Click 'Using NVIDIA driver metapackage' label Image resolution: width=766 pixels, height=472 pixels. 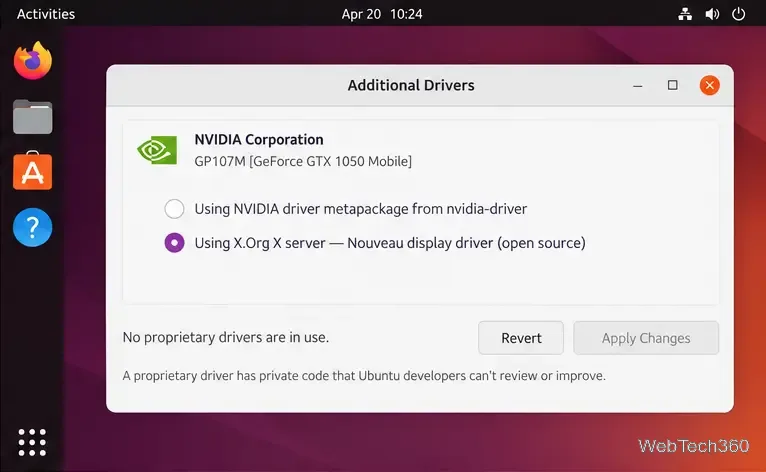tap(361, 209)
